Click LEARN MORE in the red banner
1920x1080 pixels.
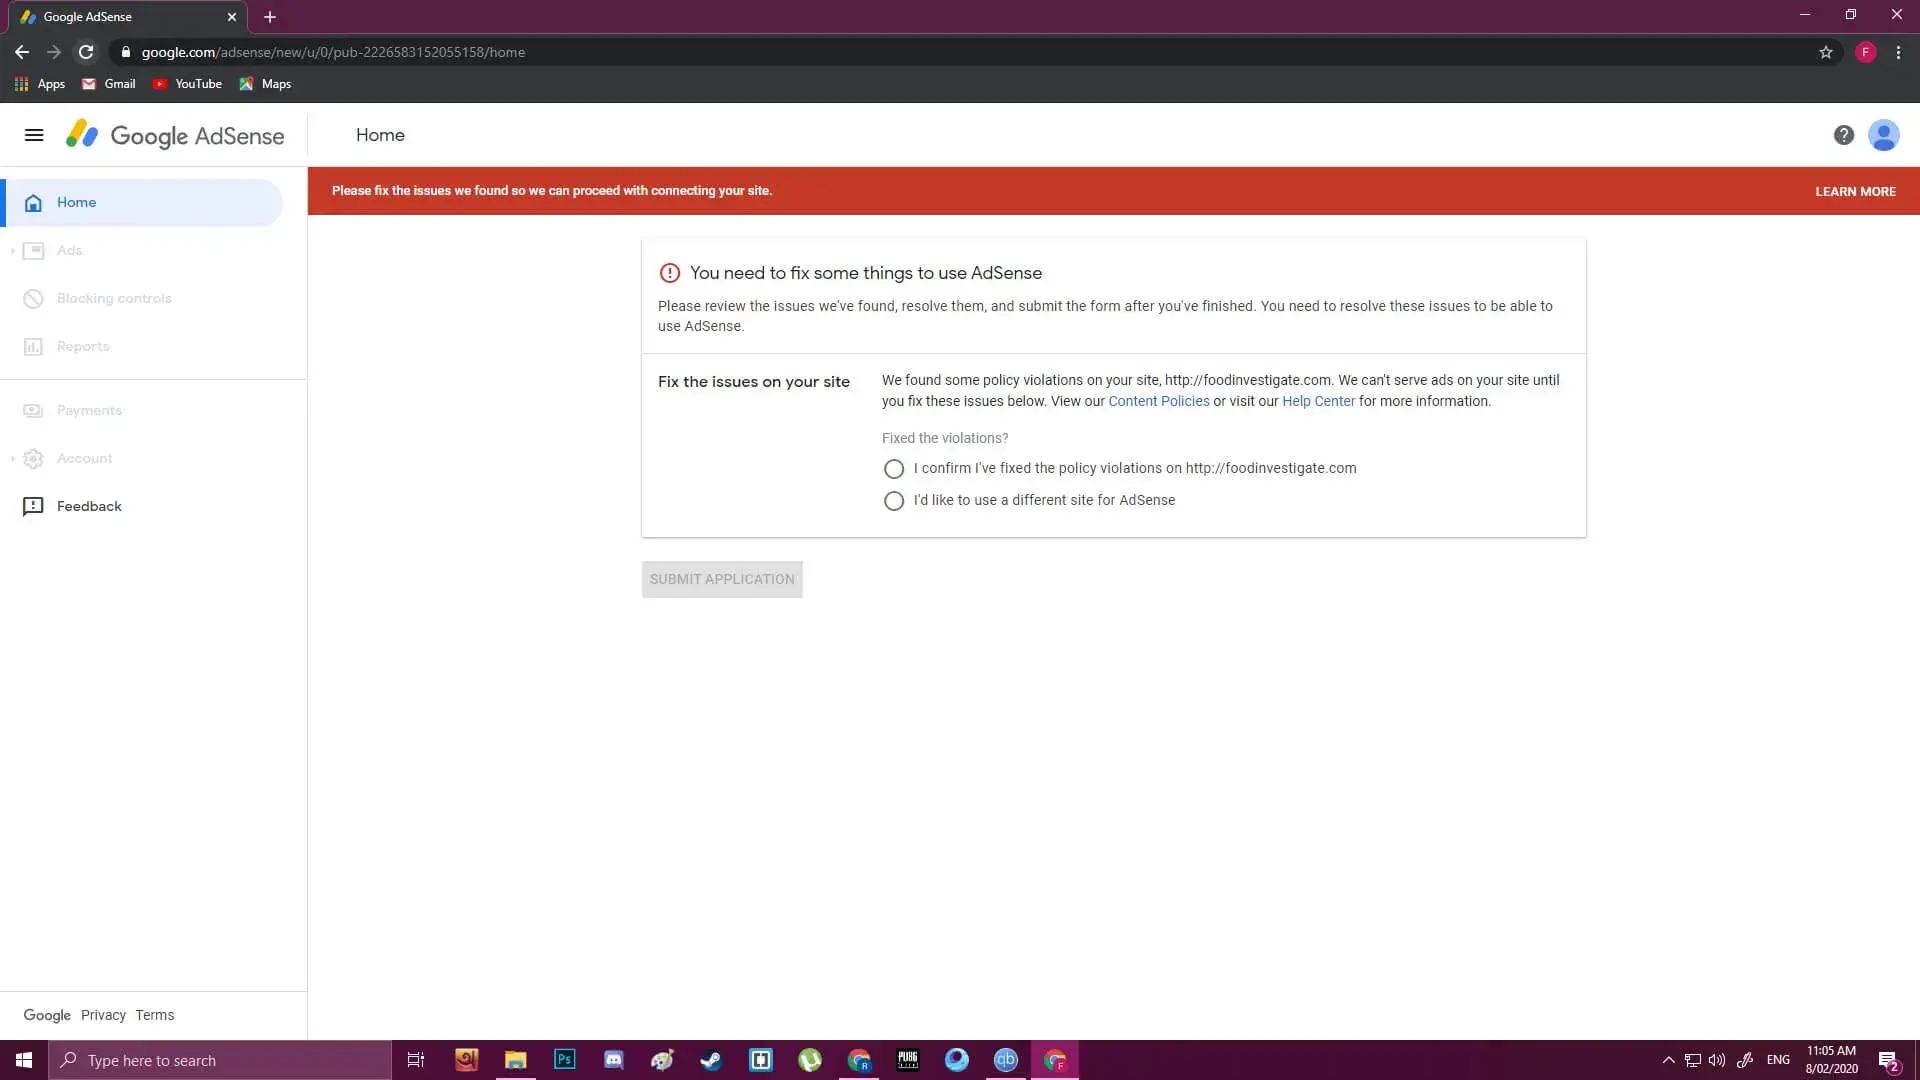[x=1855, y=191]
